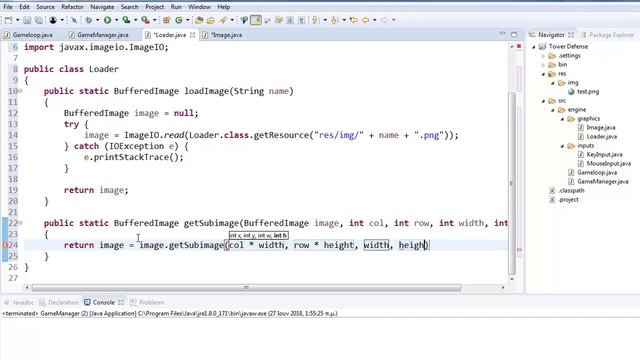This screenshot has width=640, height=360.
Task: Click the New Java Class icon
Action: pyautogui.click(x=179, y=20)
